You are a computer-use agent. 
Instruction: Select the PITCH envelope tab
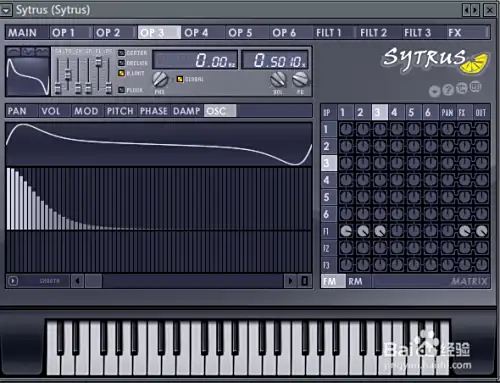coord(121,111)
